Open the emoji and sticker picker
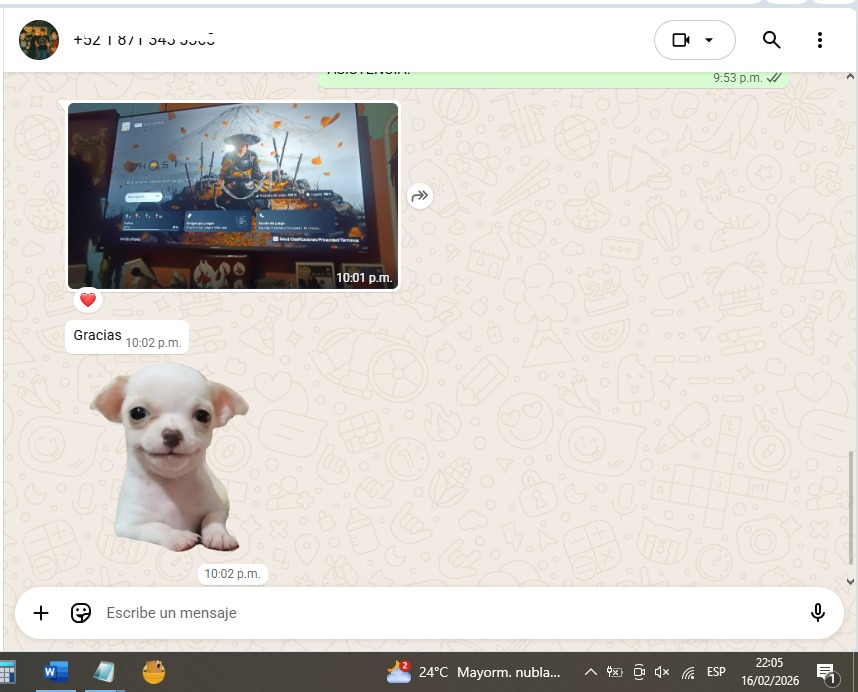858x692 pixels. click(81, 613)
